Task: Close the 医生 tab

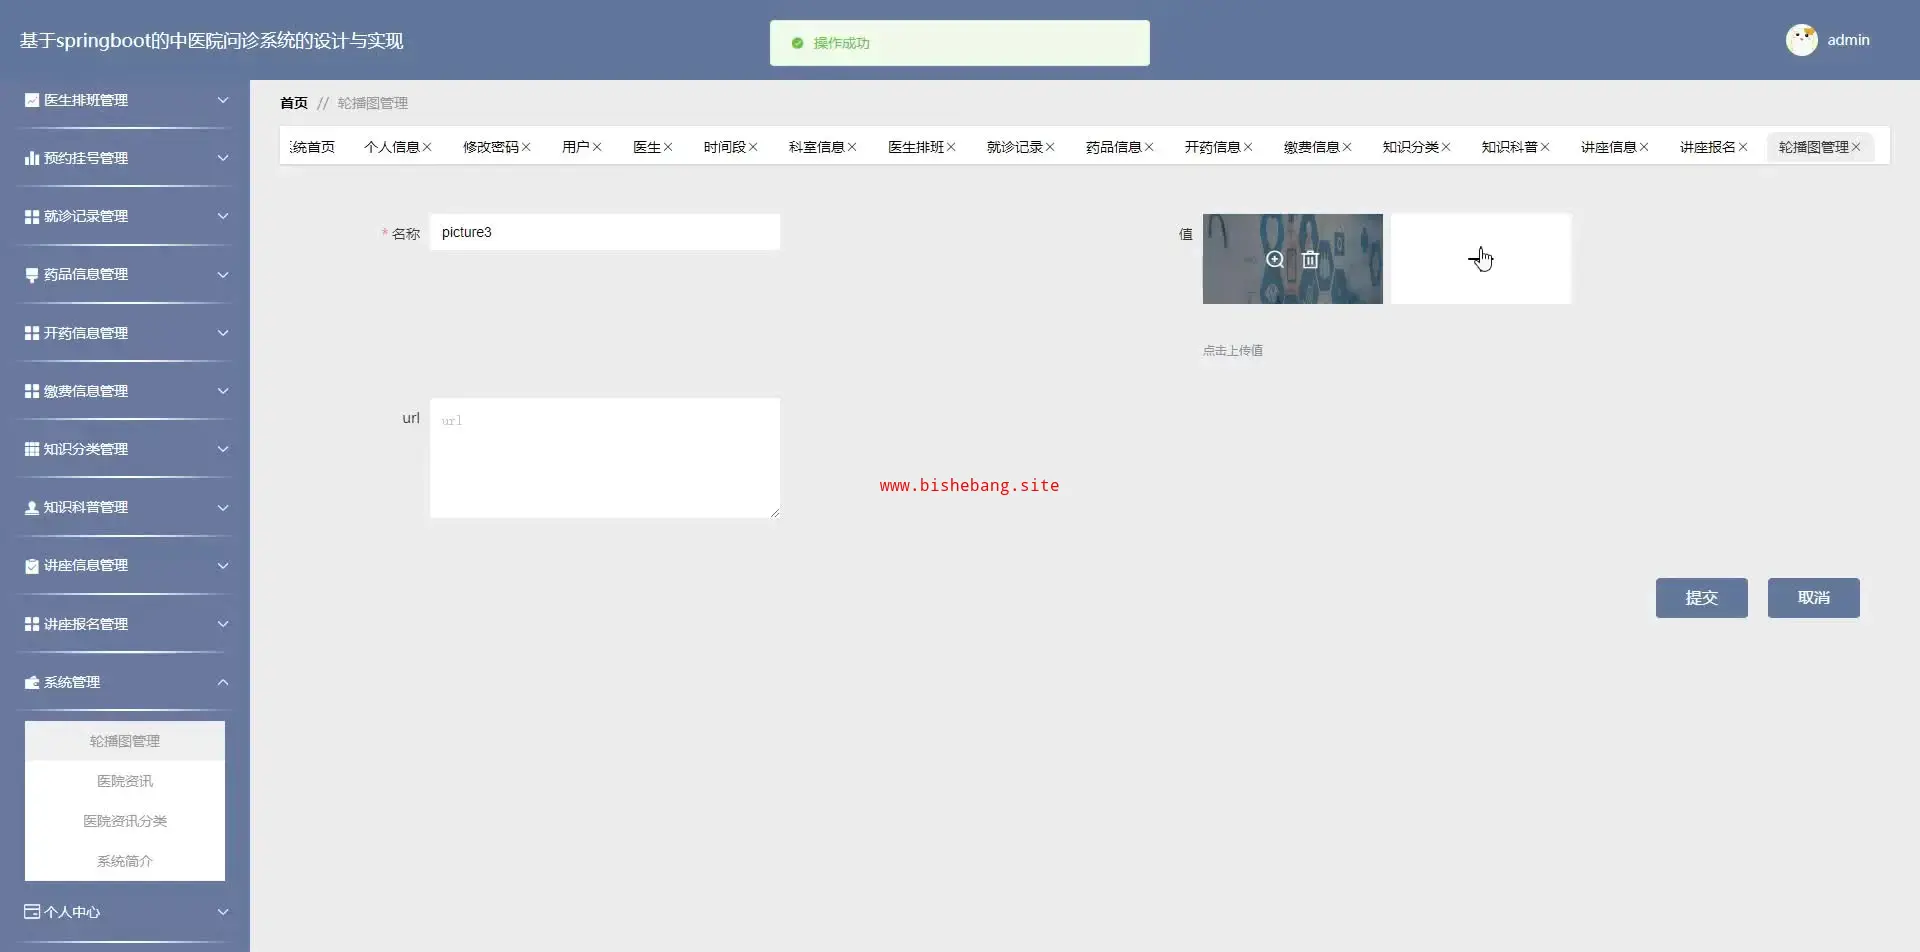Action: click(x=668, y=147)
